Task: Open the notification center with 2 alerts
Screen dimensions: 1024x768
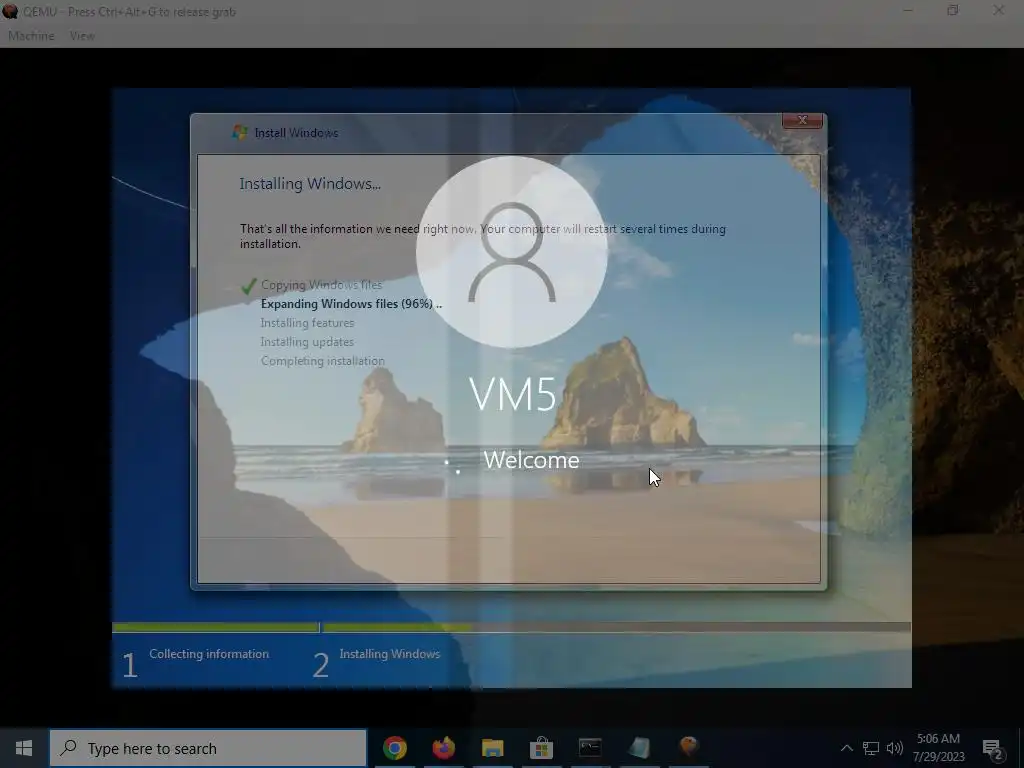Action: point(992,749)
